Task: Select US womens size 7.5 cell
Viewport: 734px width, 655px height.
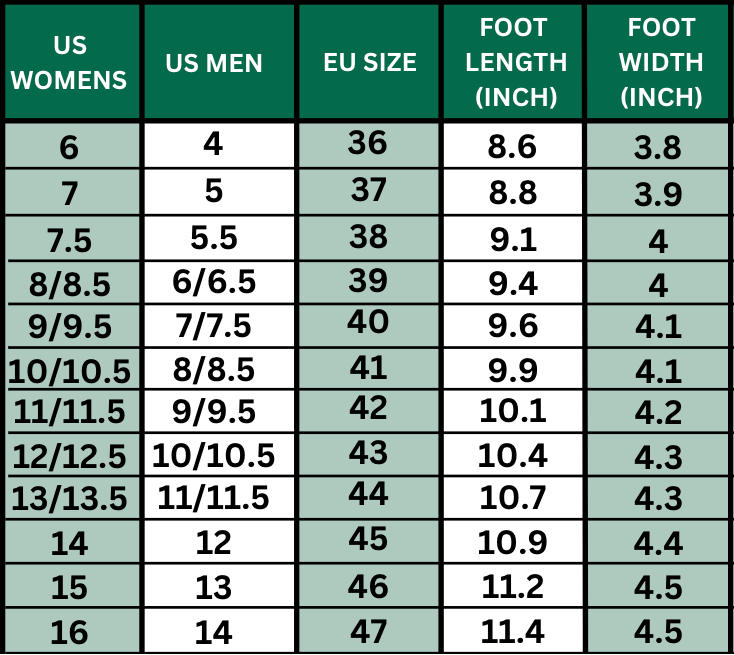Action: 69,241
